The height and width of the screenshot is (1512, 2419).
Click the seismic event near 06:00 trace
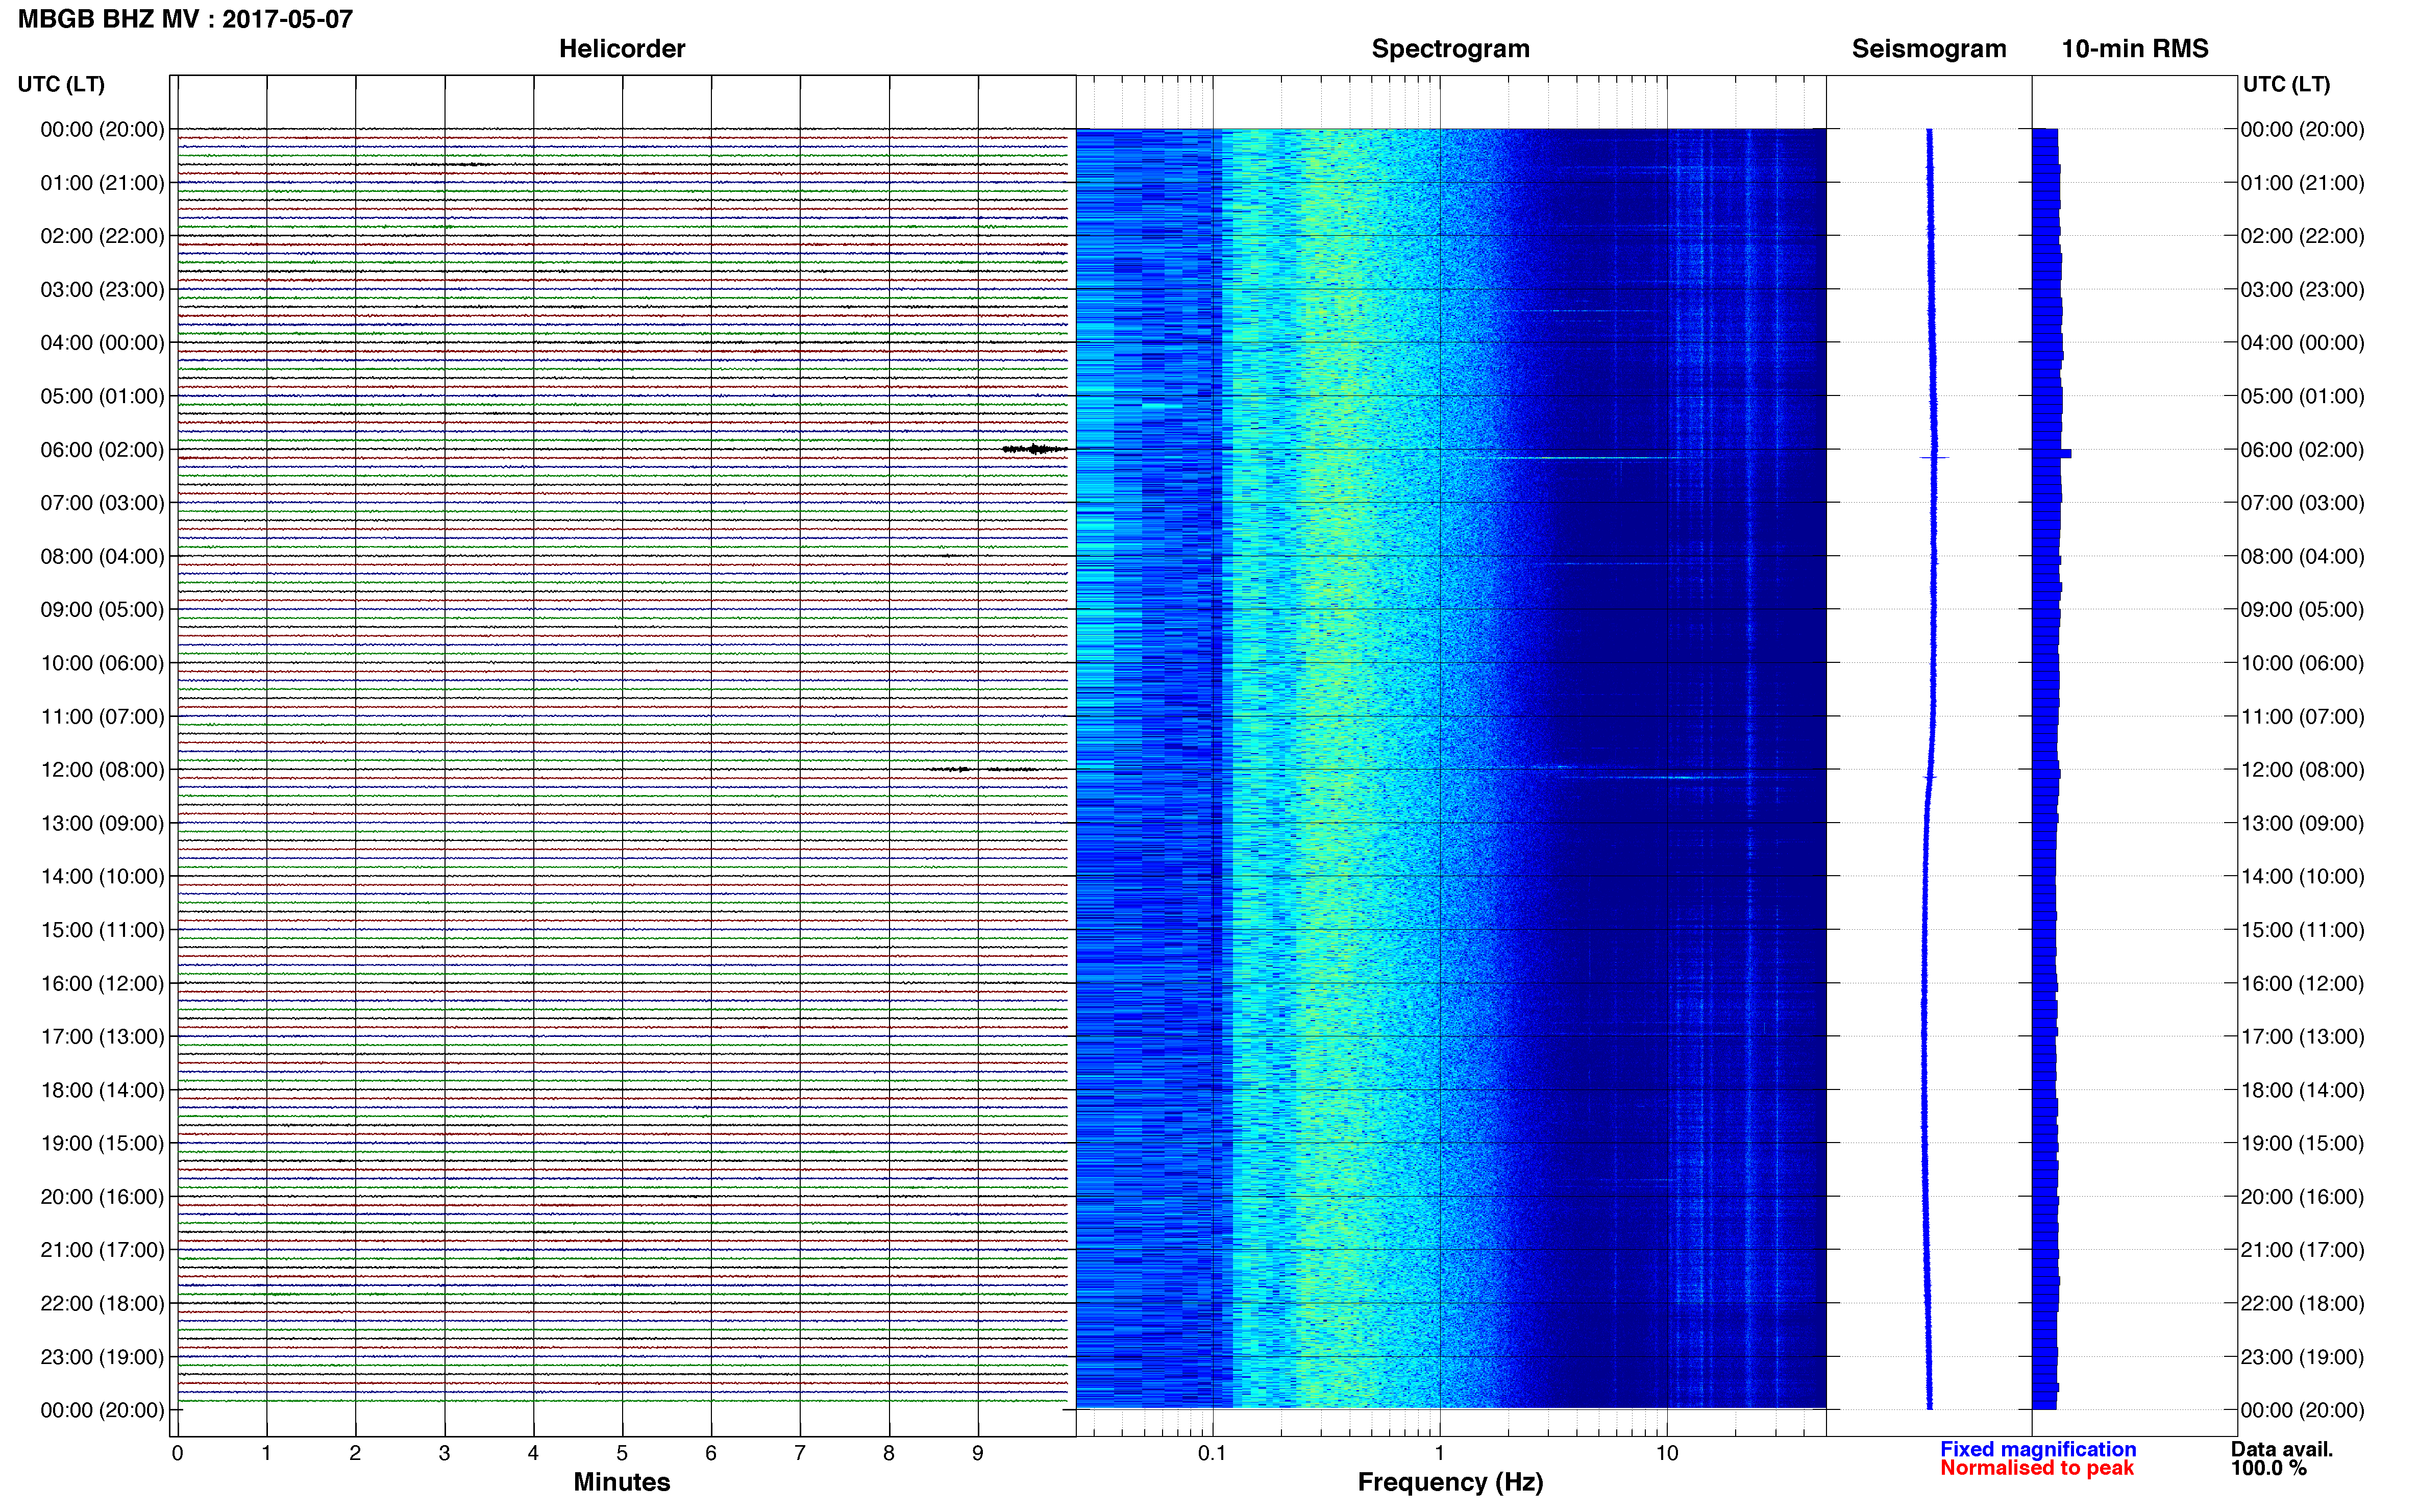tap(1035, 450)
